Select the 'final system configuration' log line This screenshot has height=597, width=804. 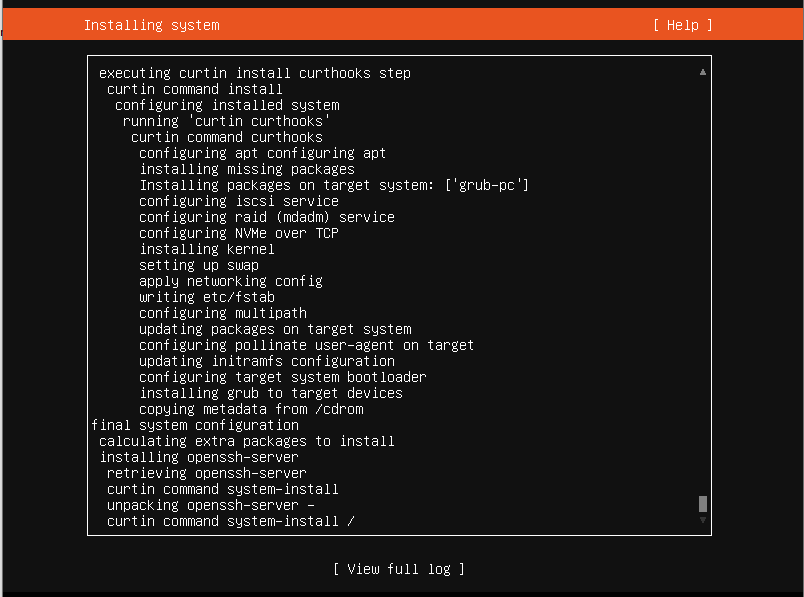[x=194, y=425]
